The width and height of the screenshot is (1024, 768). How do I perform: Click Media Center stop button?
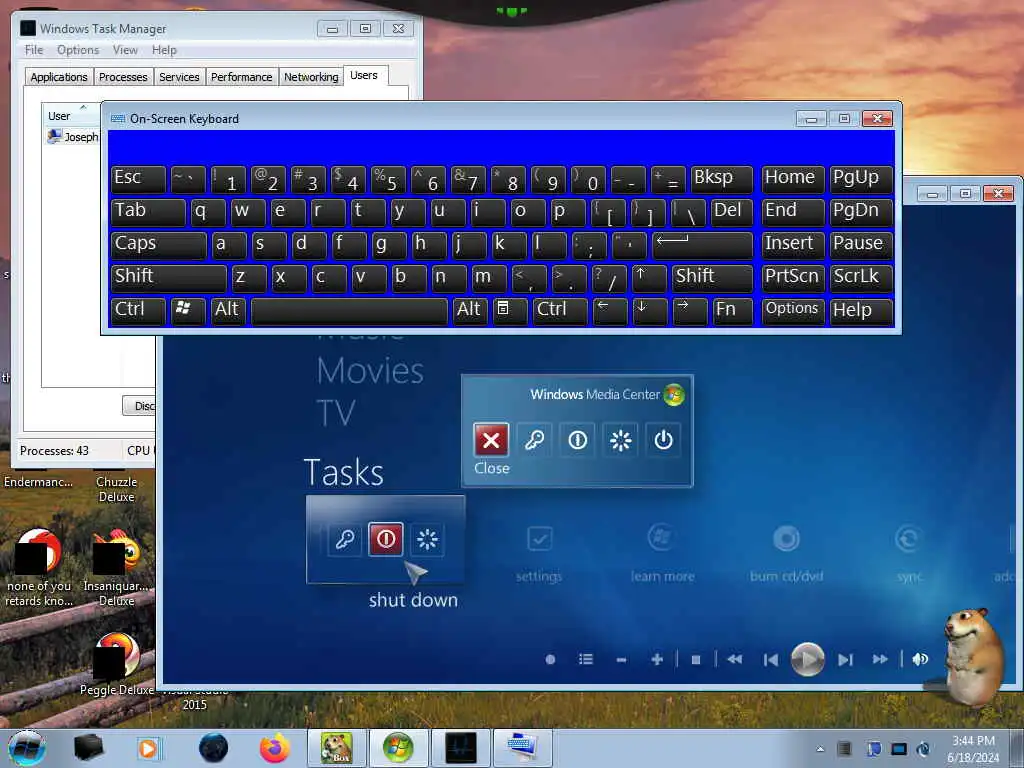[x=696, y=660]
